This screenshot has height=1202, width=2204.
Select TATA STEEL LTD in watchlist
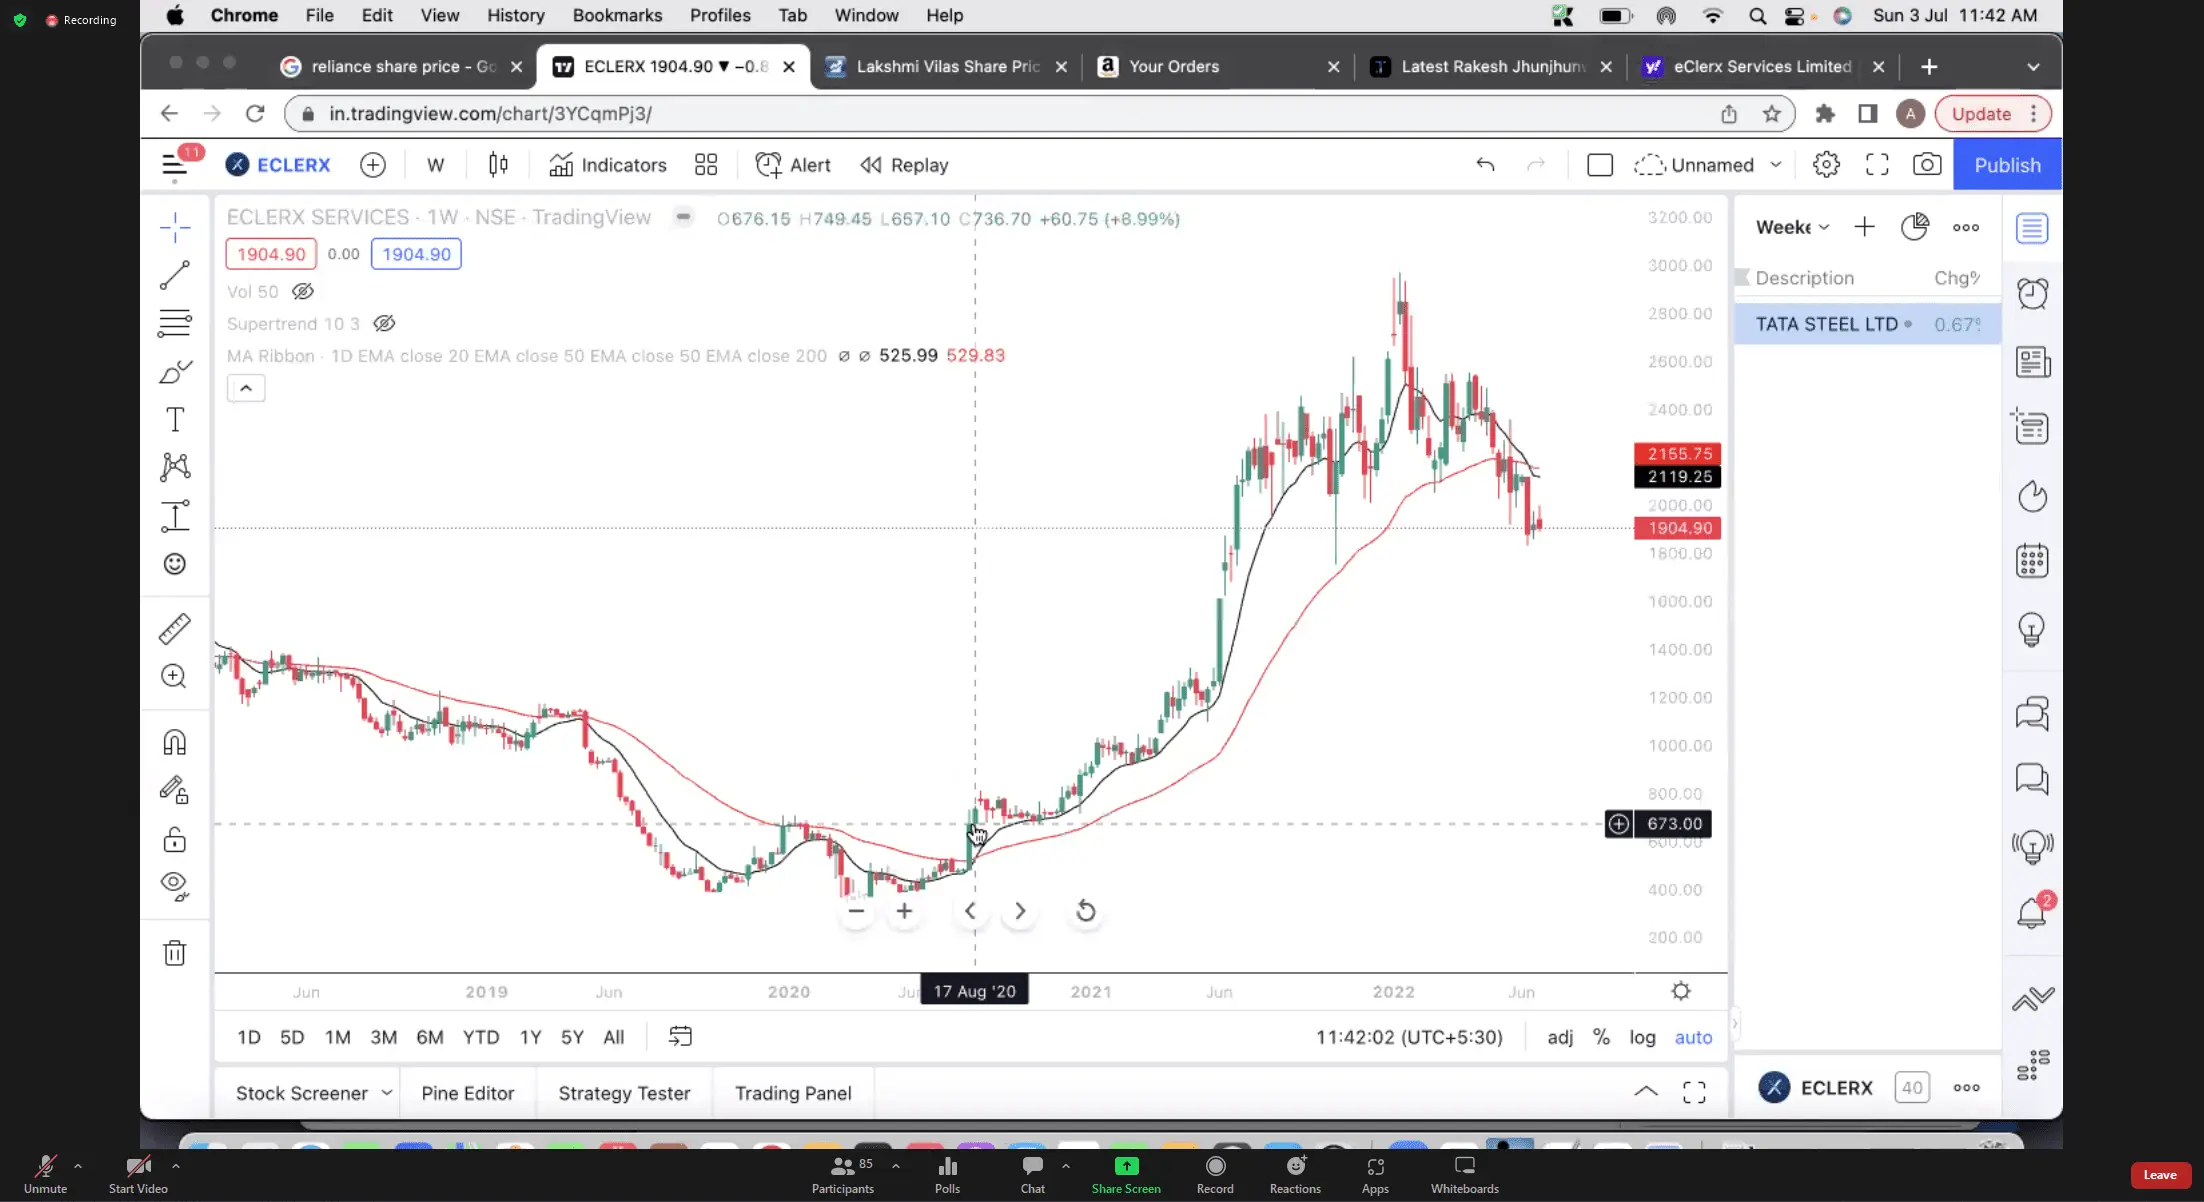coord(1826,324)
